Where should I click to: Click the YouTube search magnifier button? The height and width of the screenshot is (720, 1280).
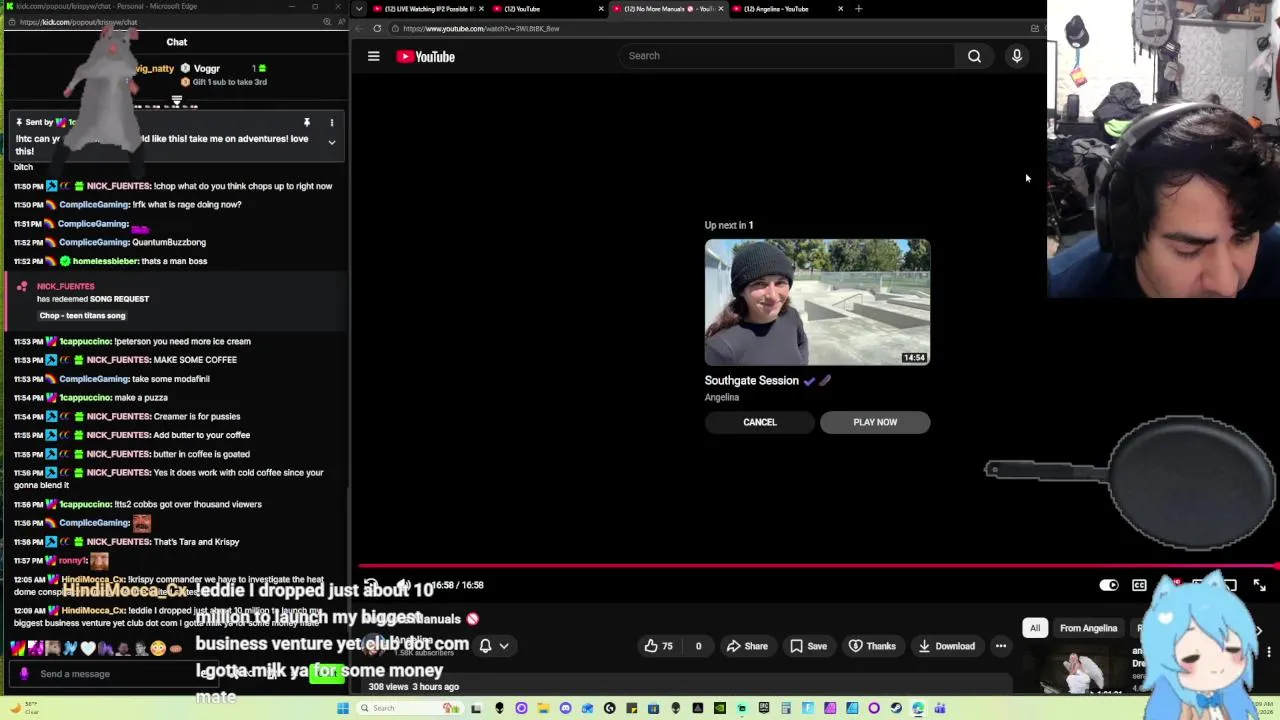(x=974, y=56)
